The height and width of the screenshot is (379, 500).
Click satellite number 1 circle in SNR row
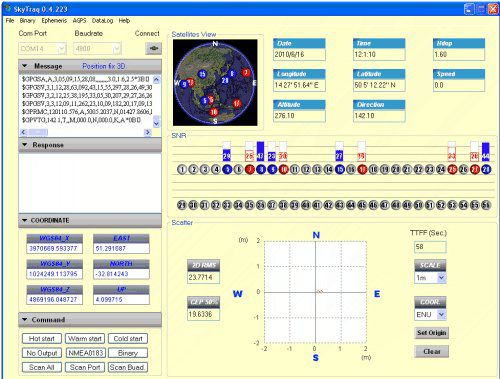point(182,169)
